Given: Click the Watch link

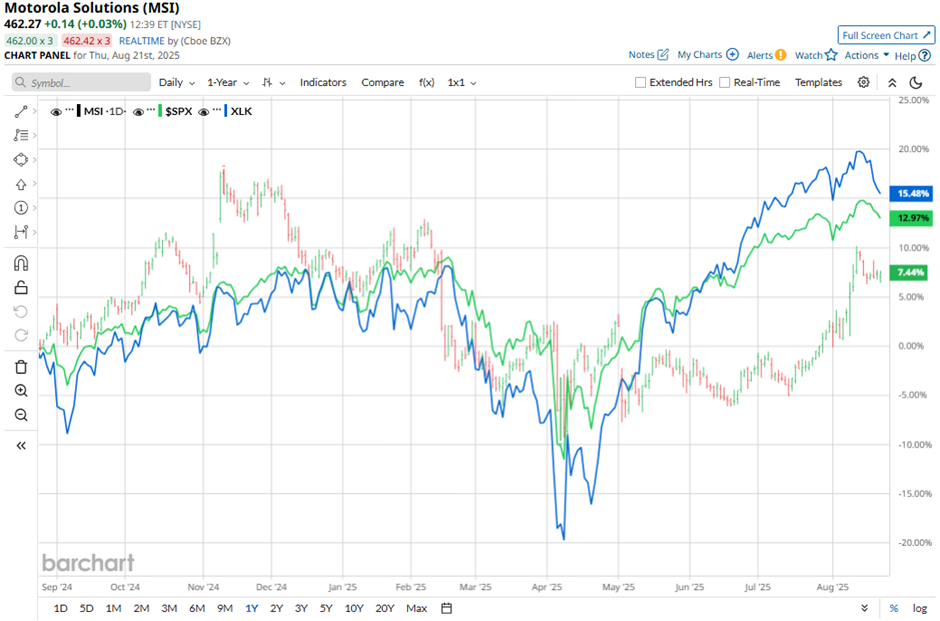Looking at the screenshot, I should (x=809, y=55).
